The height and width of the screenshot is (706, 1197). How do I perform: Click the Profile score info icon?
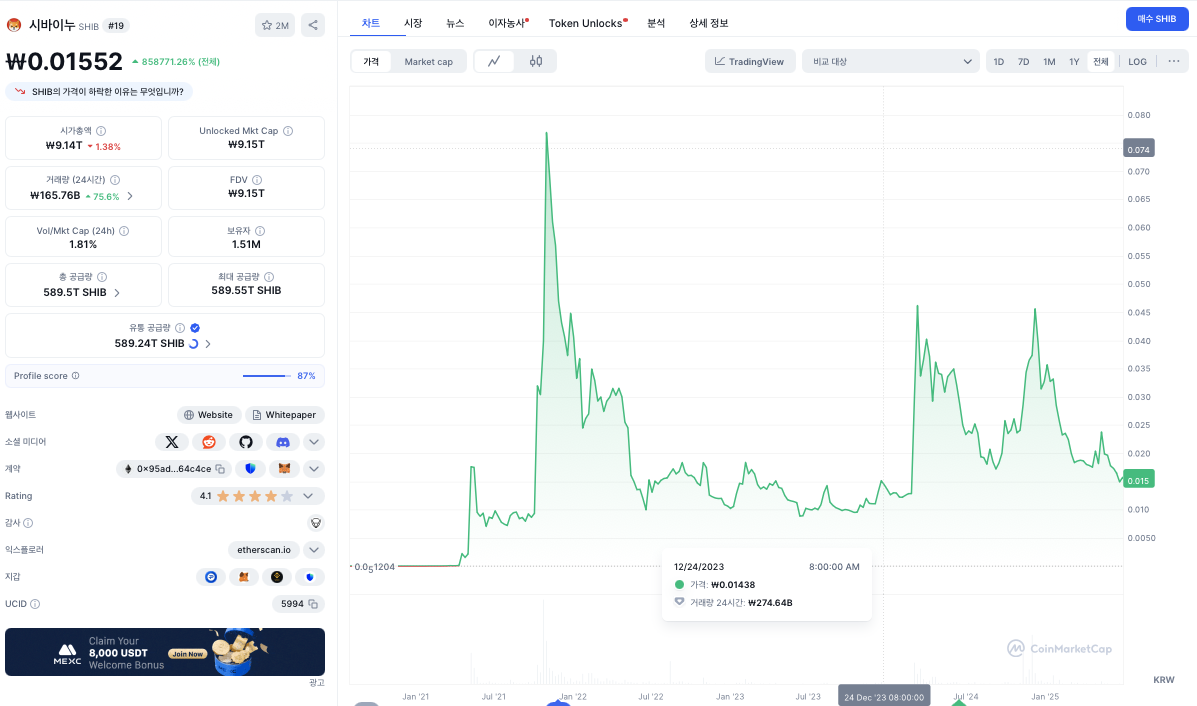76,376
